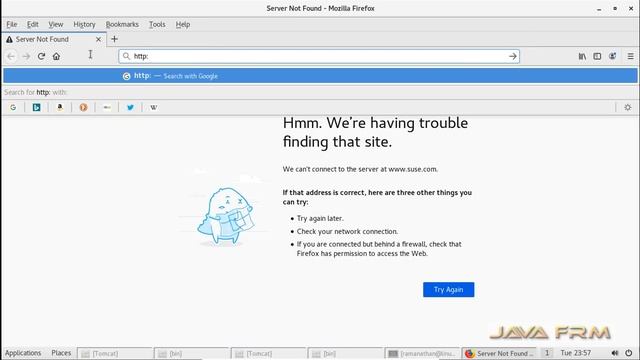The image size is (640, 360).
Task: Open the Firefox home page
Action: coord(56,56)
